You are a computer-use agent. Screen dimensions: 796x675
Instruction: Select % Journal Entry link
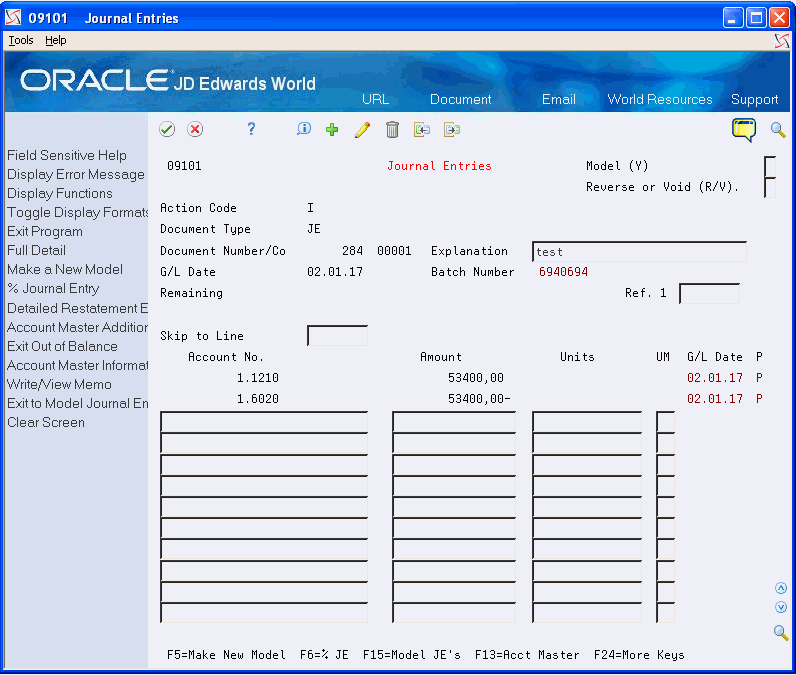53,289
